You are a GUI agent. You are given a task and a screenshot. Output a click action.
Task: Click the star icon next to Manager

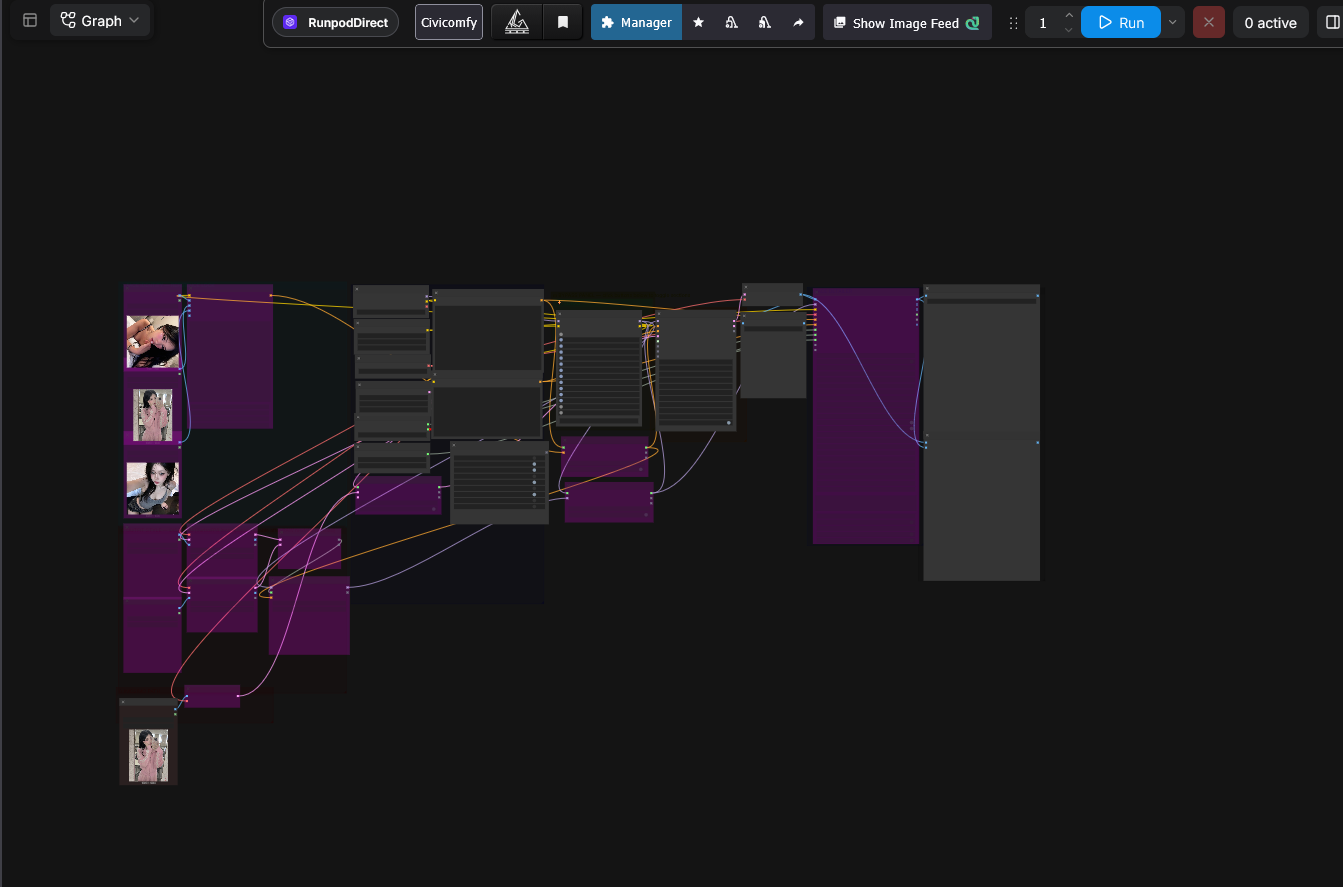tap(698, 22)
